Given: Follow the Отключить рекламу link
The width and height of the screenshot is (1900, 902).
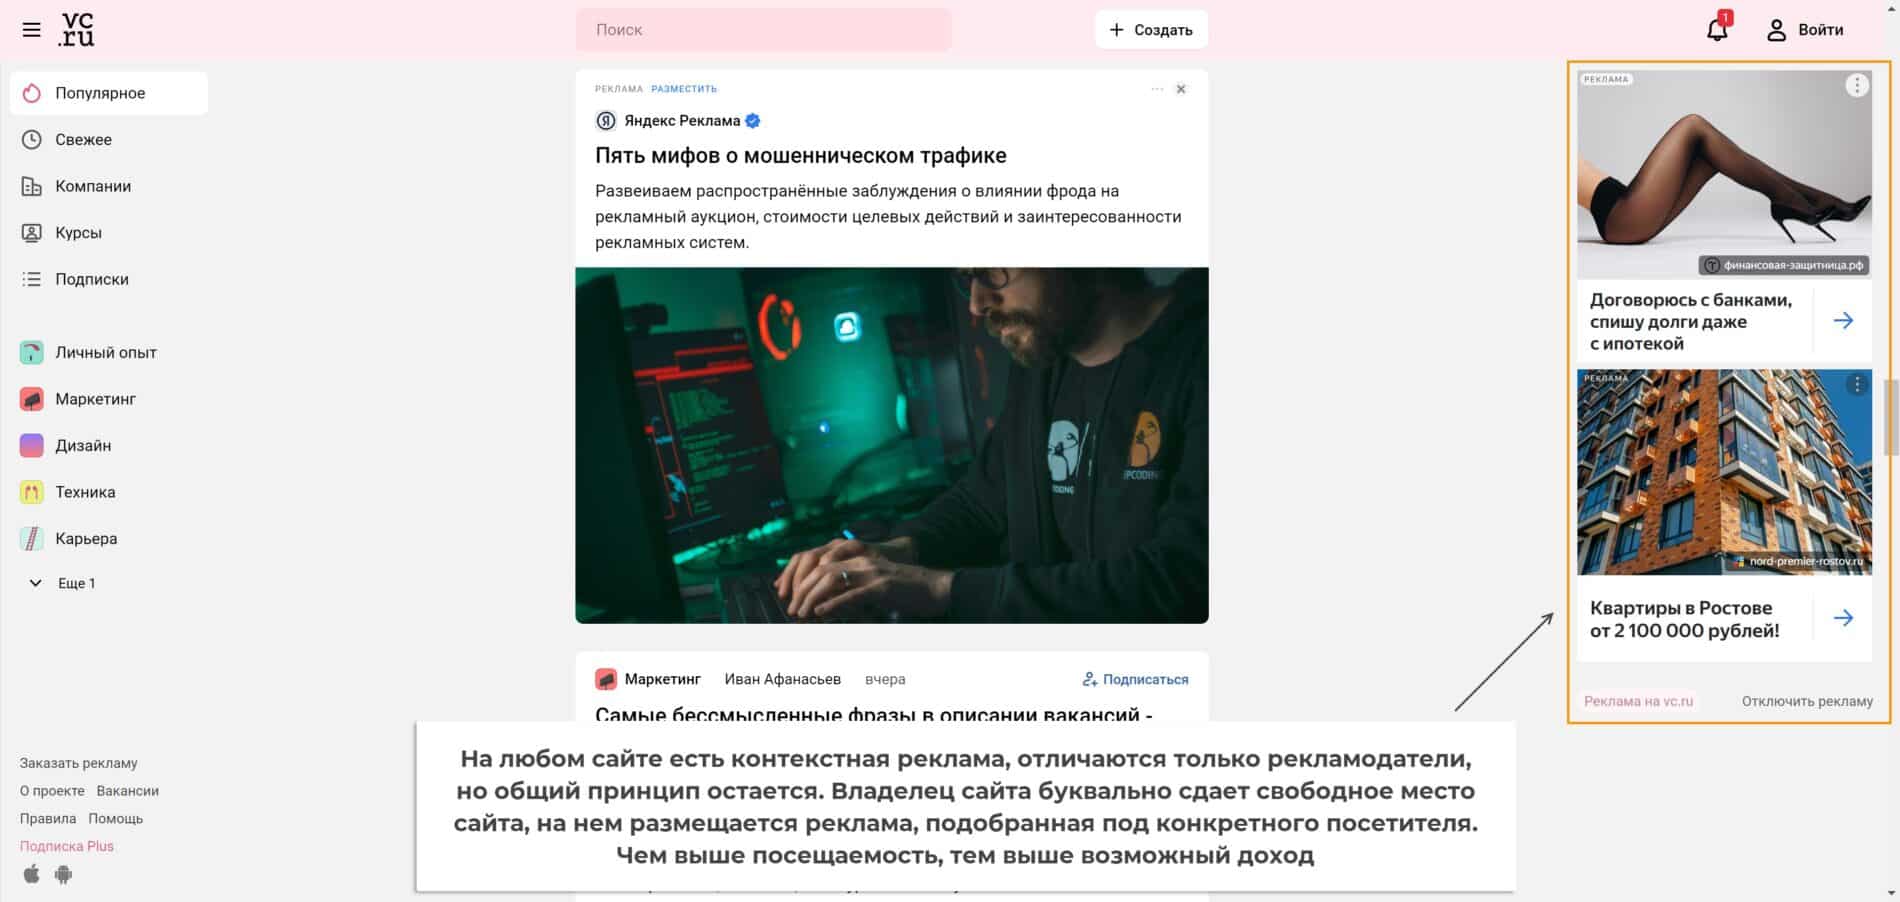Looking at the screenshot, I should click(1807, 701).
